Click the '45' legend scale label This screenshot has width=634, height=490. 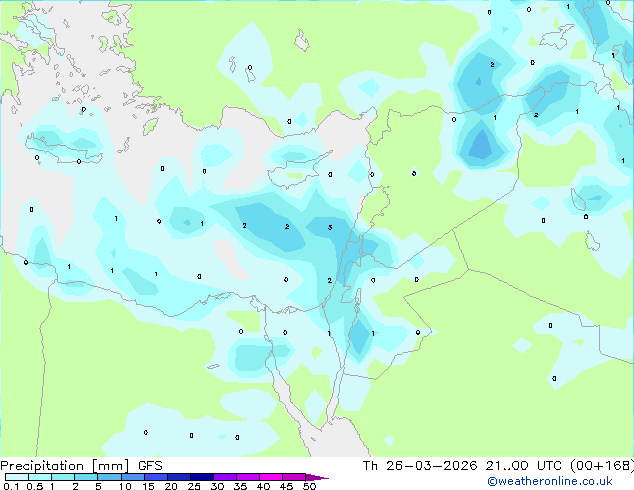click(x=286, y=486)
